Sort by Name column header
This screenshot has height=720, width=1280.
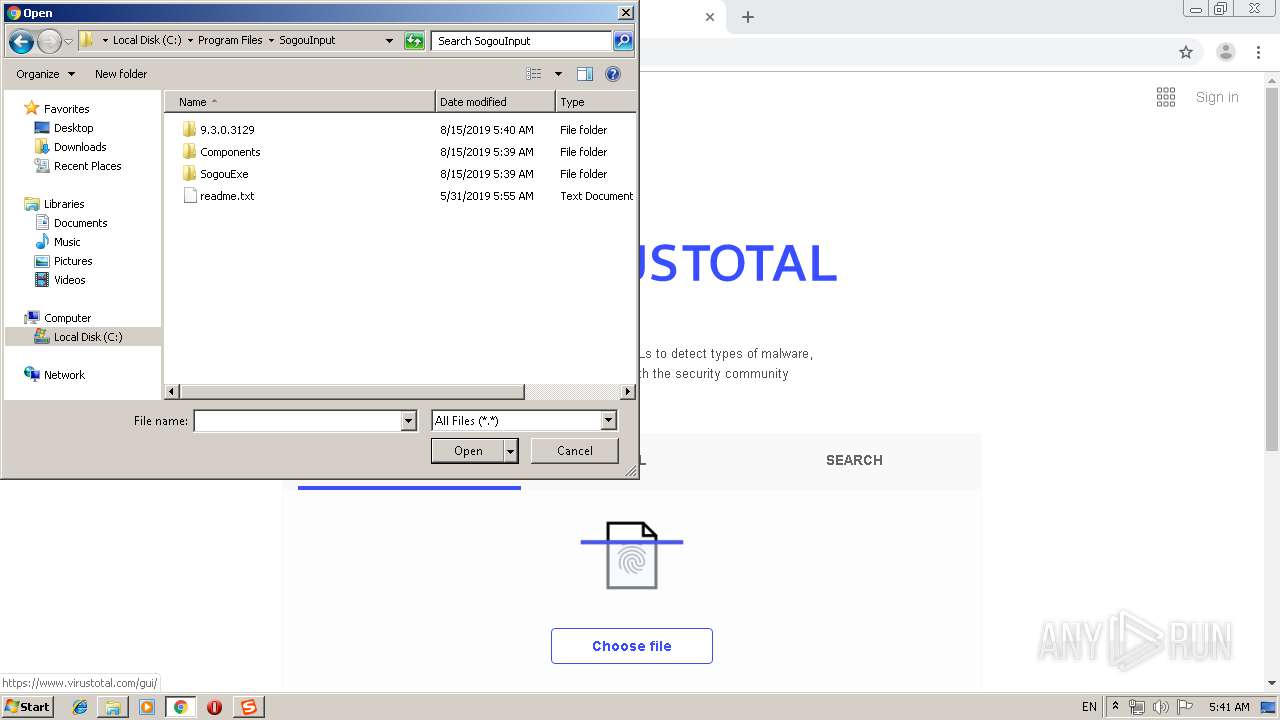coord(300,102)
